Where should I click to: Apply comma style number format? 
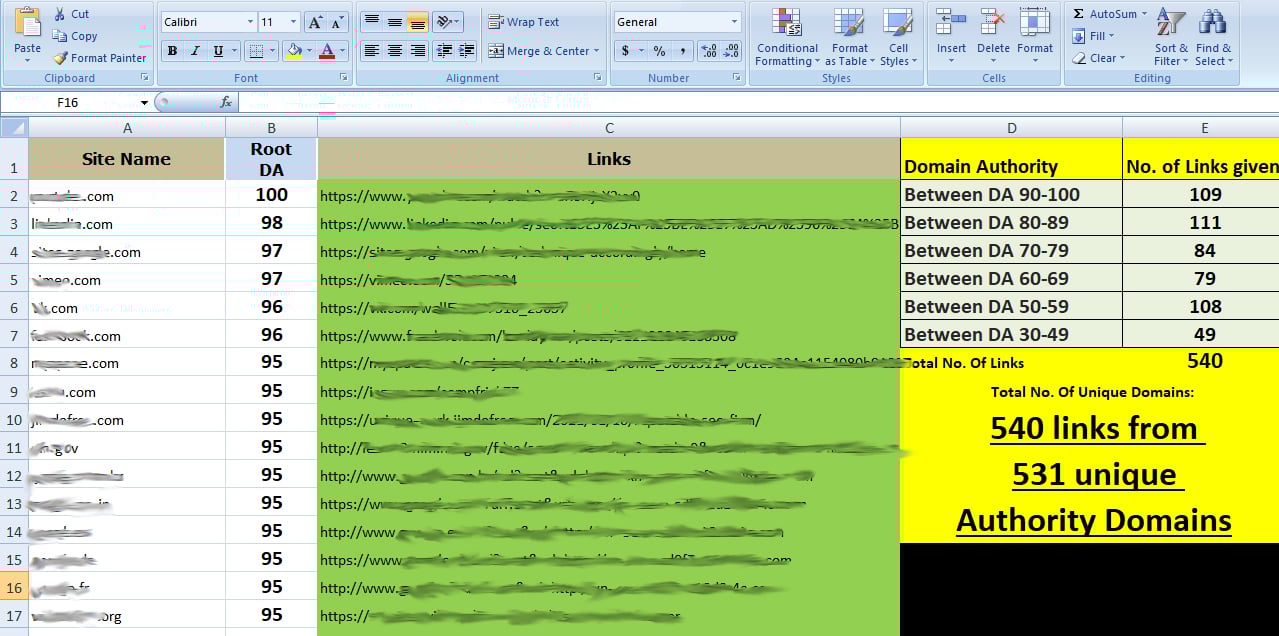(682, 51)
